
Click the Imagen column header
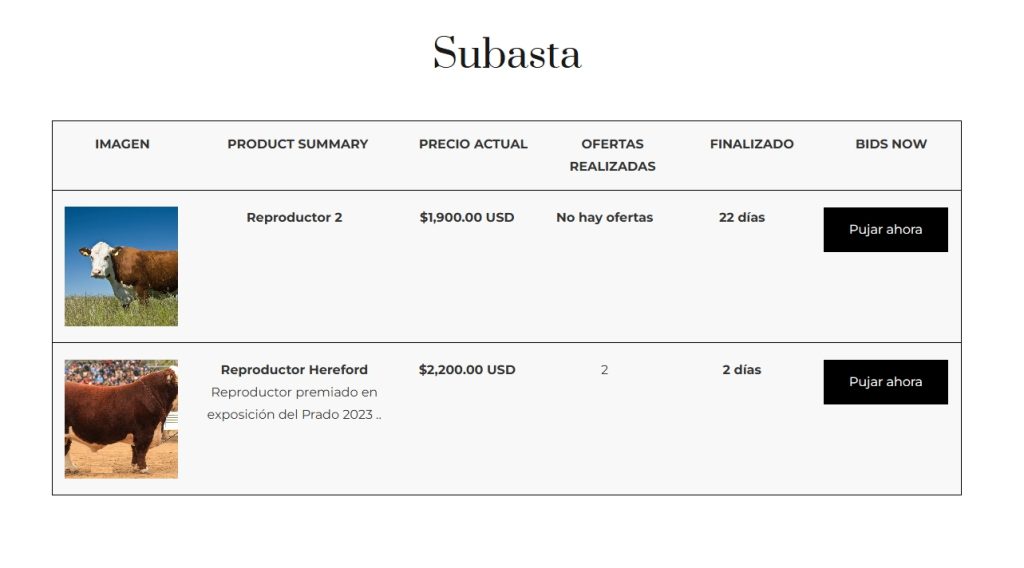(122, 144)
